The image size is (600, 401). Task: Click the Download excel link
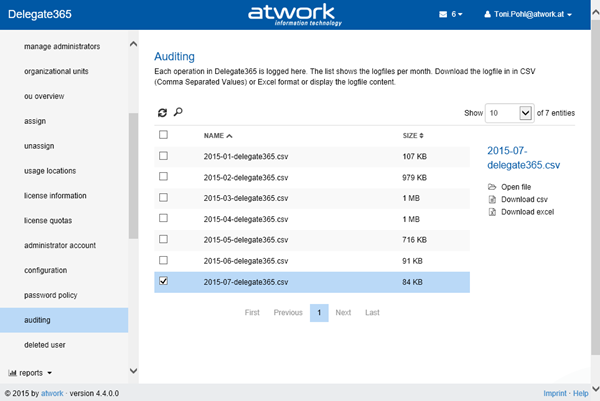coord(528,212)
